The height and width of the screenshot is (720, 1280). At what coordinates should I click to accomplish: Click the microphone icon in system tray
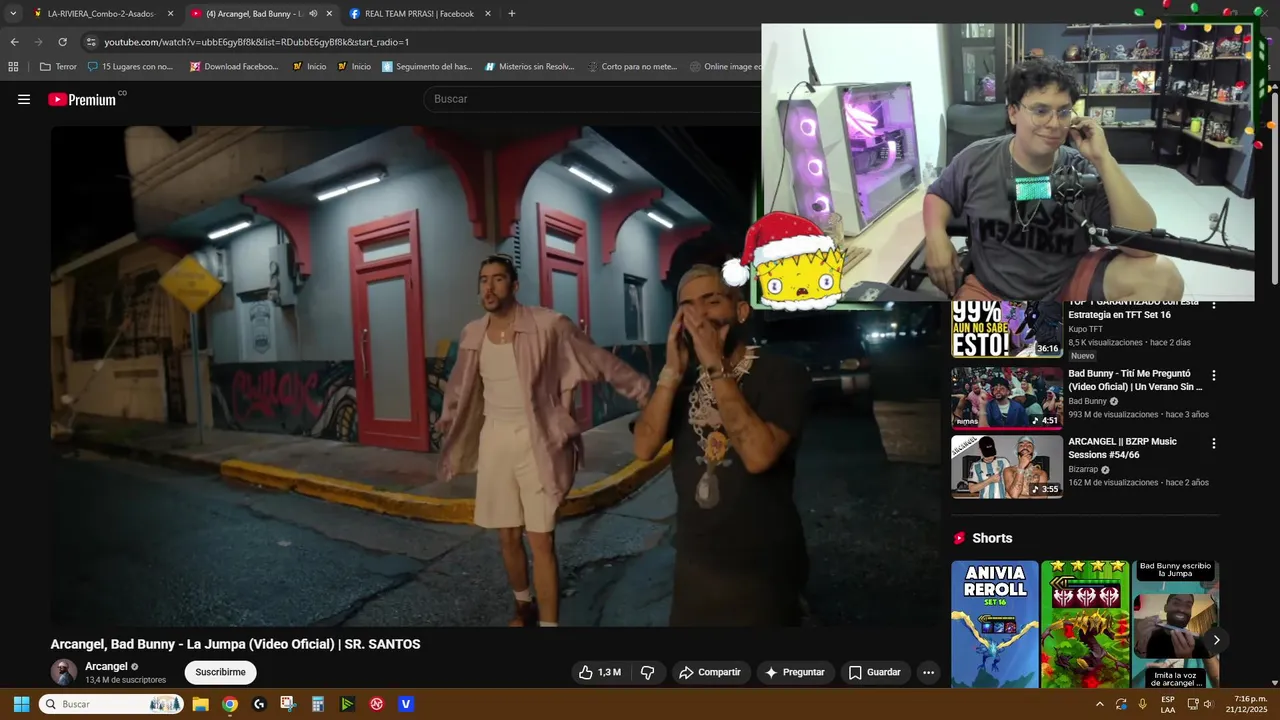click(1142, 704)
